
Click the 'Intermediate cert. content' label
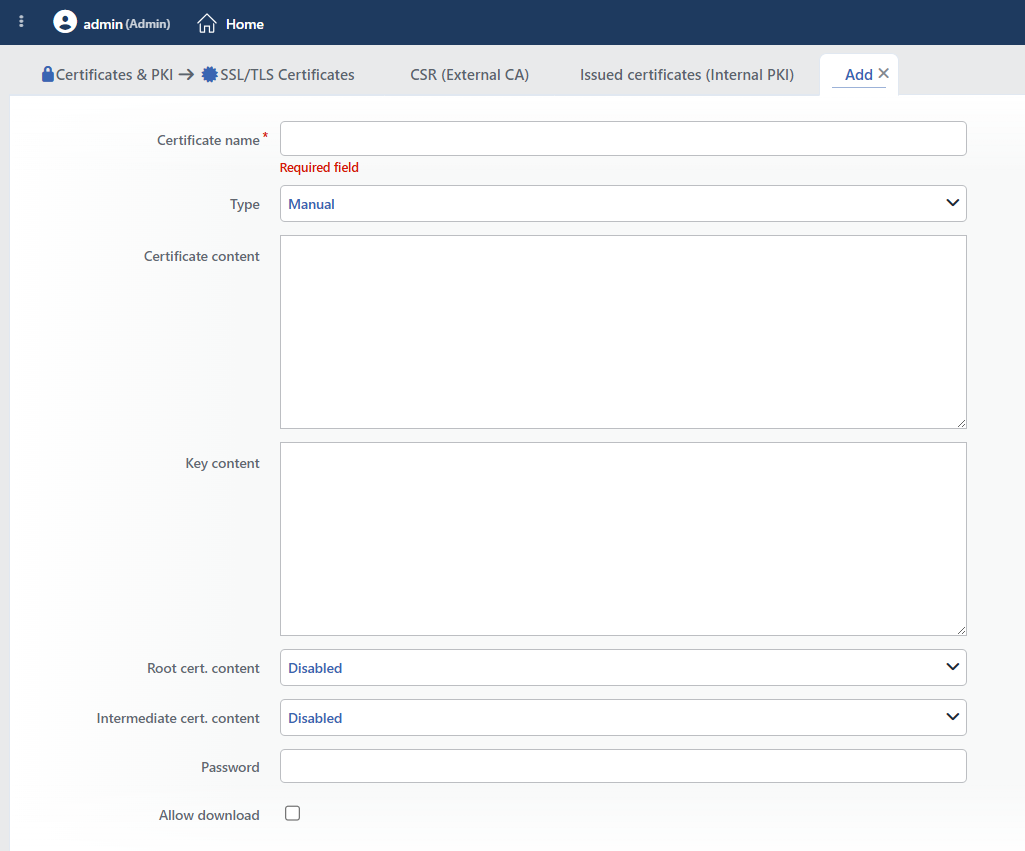pos(178,718)
